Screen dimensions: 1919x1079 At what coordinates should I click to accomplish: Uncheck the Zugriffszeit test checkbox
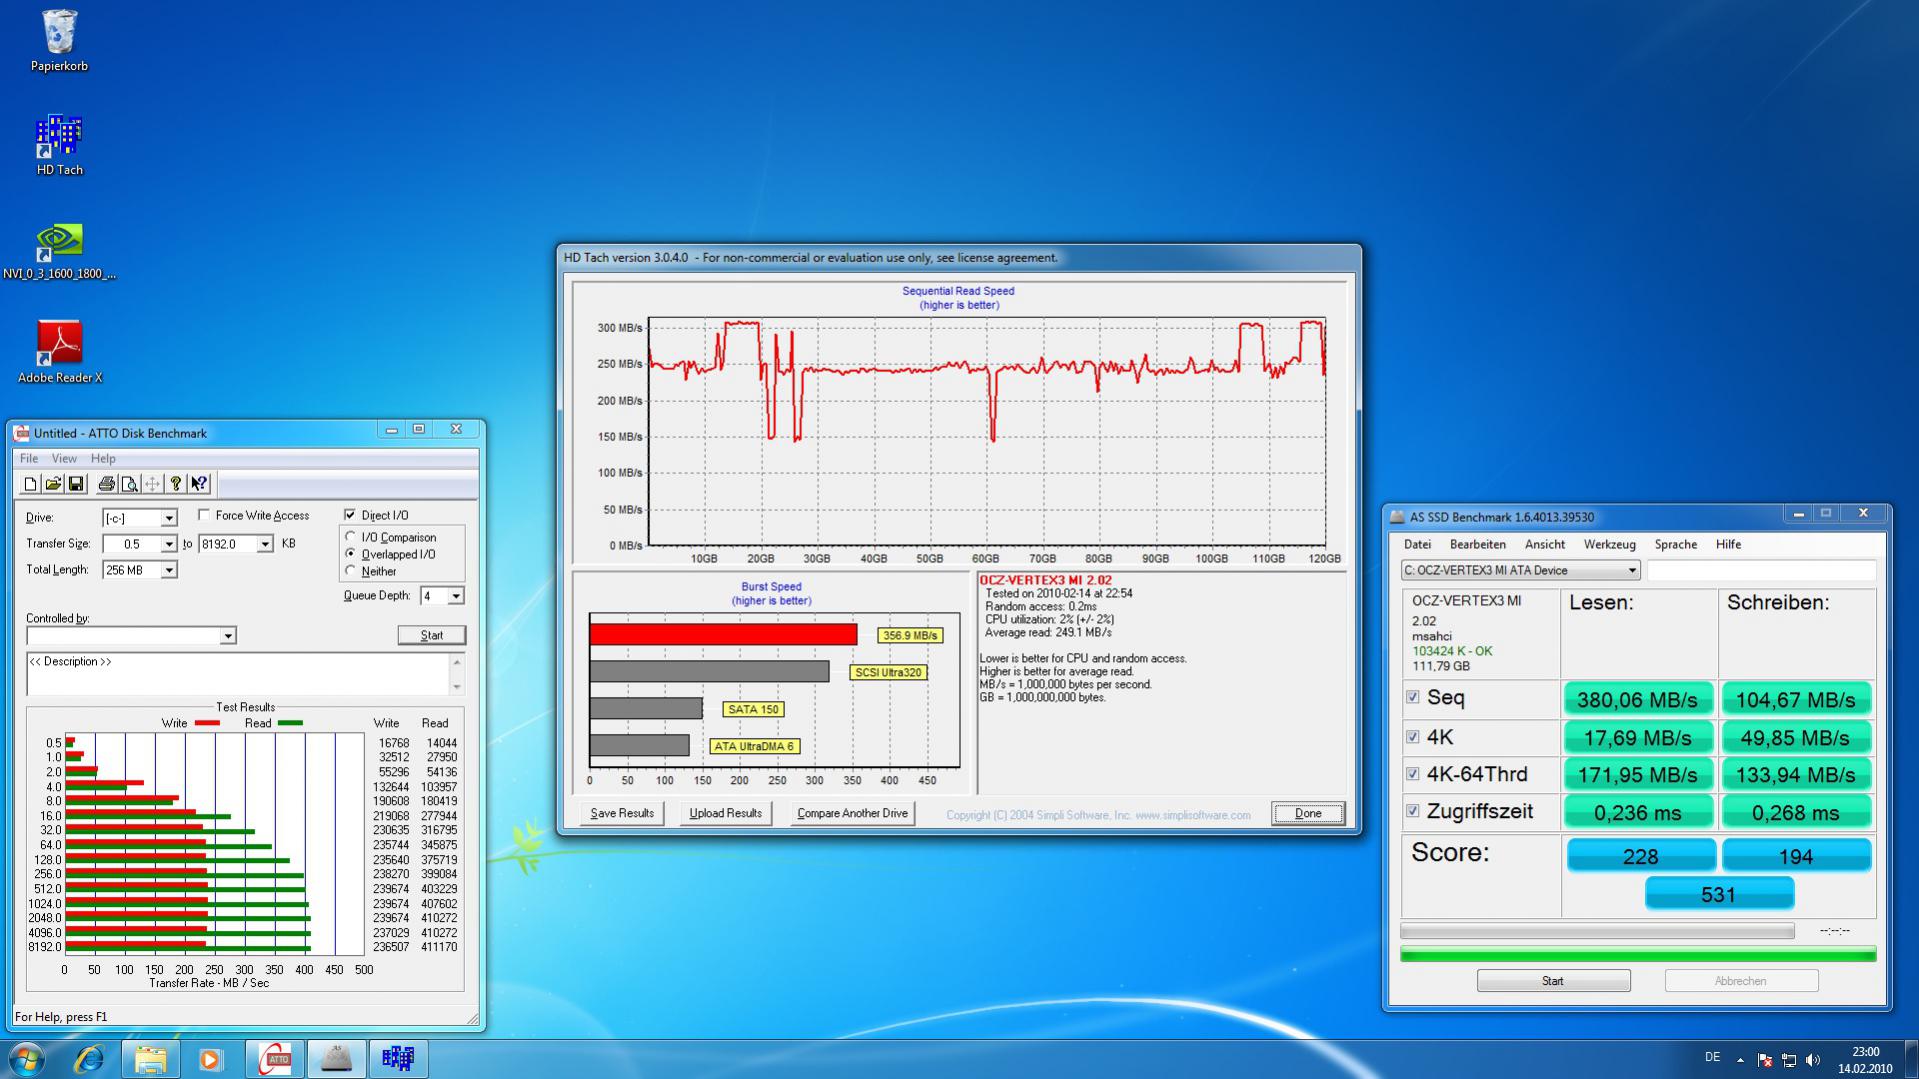(x=1413, y=811)
